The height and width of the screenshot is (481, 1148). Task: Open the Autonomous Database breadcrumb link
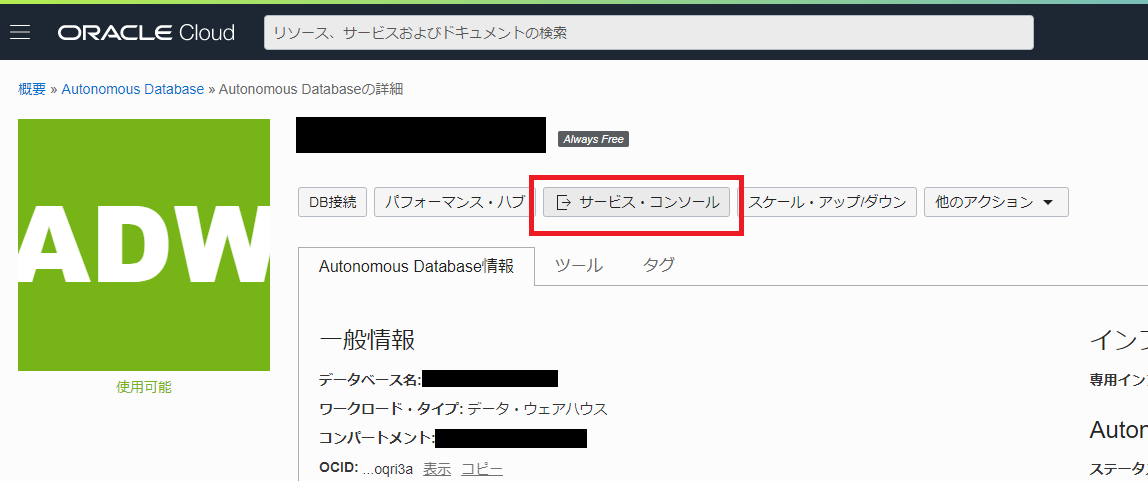click(x=133, y=89)
